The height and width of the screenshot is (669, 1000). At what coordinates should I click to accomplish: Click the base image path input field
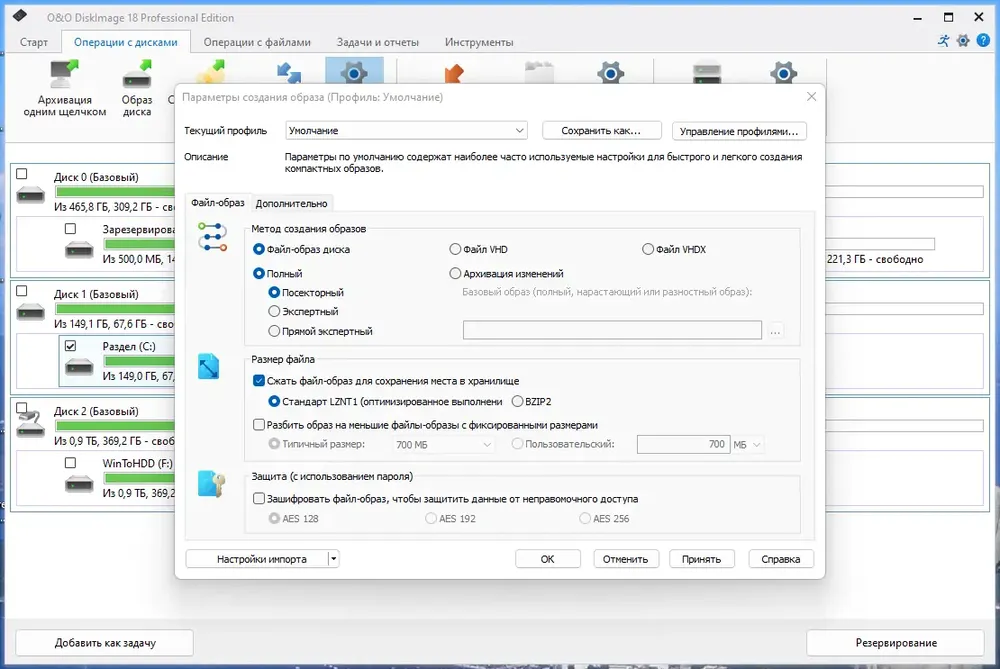pyautogui.click(x=612, y=330)
